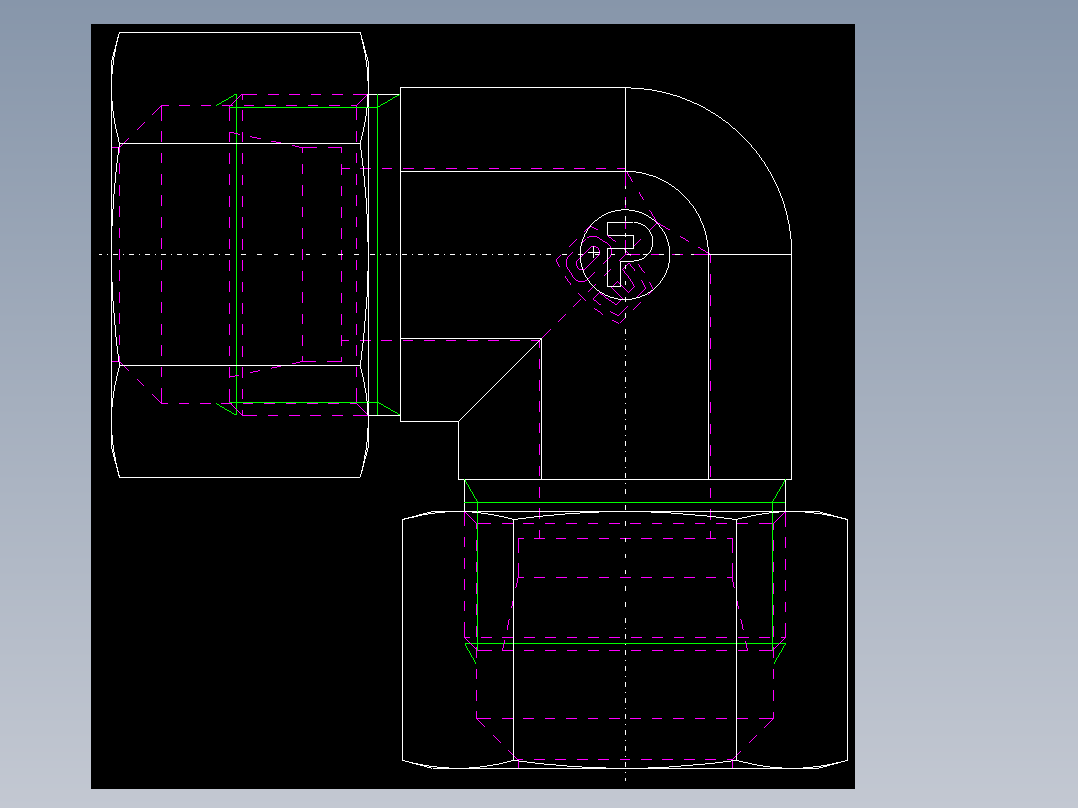Image resolution: width=1078 pixels, height=808 pixels.
Task: Select the small crosshair origin marker beside the logo
Action: click(594, 253)
